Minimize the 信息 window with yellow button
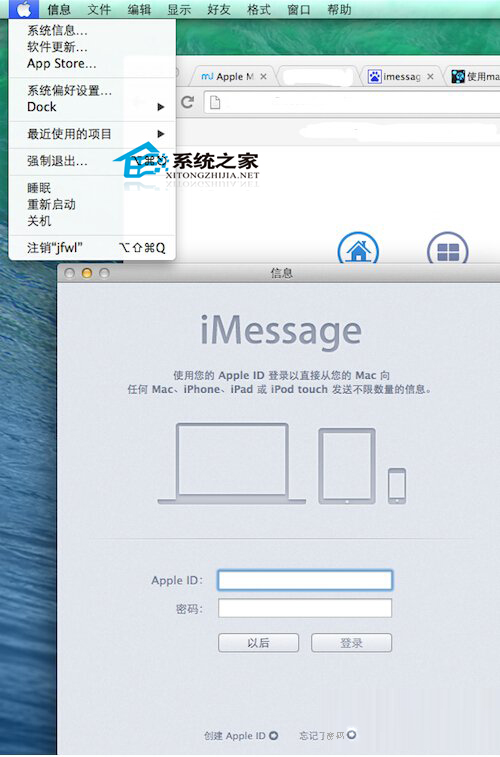This screenshot has height=757, width=500. coord(87,273)
